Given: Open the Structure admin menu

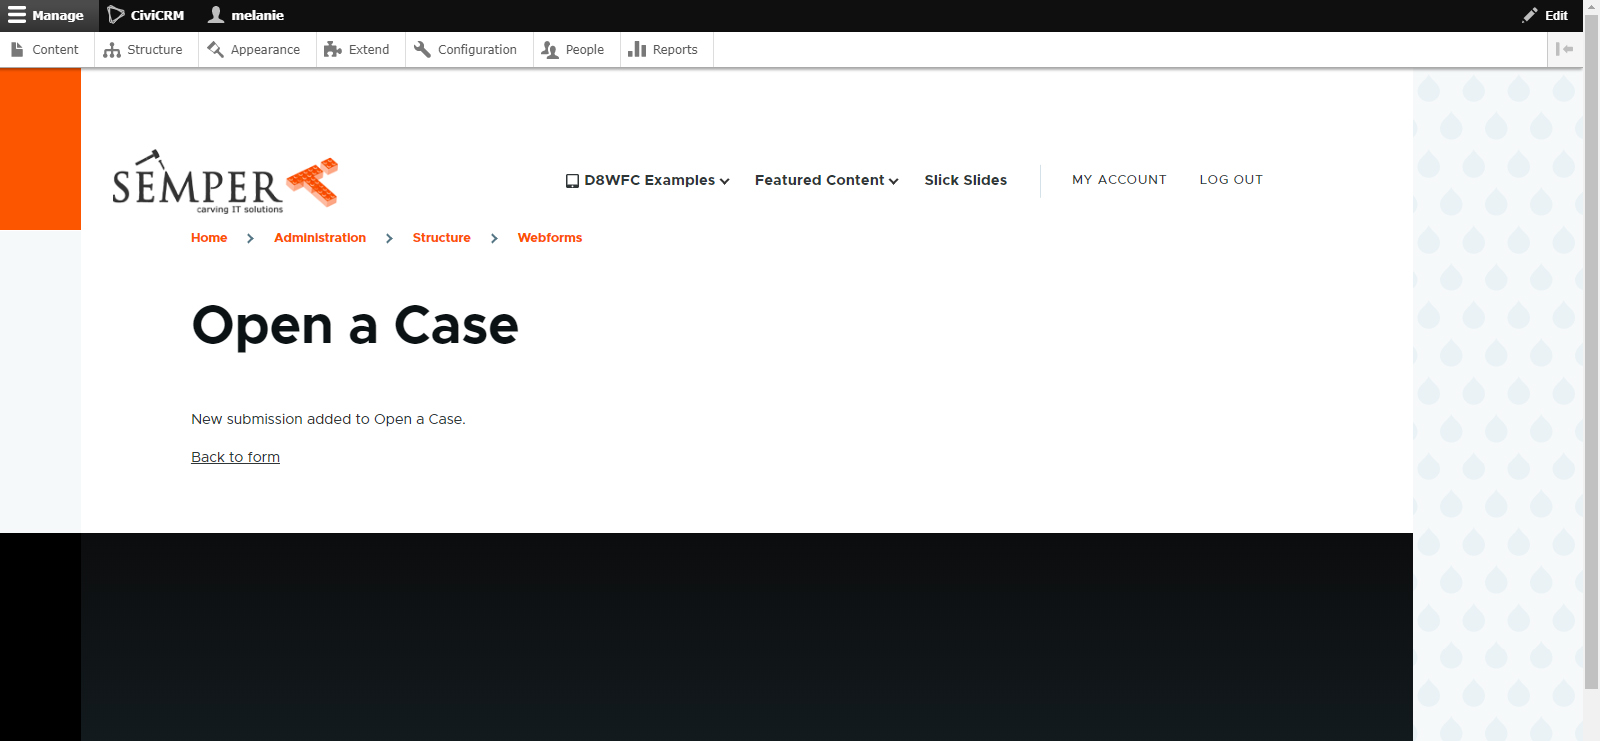Looking at the screenshot, I should click(x=145, y=49).
